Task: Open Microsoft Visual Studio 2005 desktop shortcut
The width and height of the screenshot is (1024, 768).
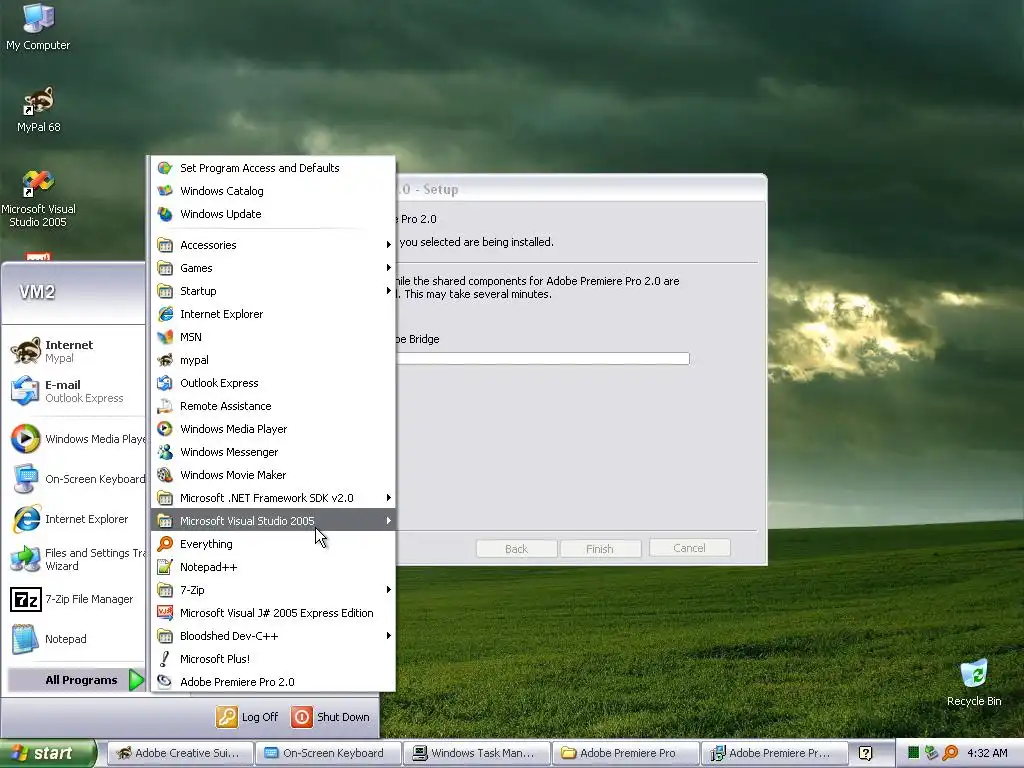Action: [38, 198]
